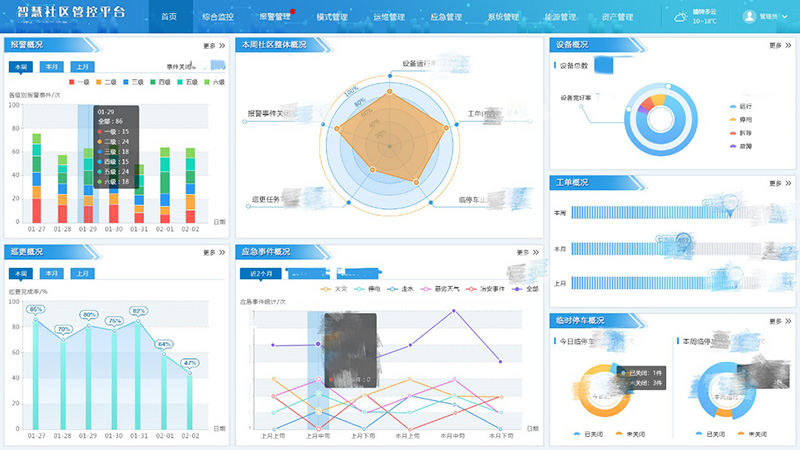This screenshot has width=800, height=450.
Task: Expand 更多 in 巡更概况 panel
Action: pyautogui.click(x=214, y=253)
